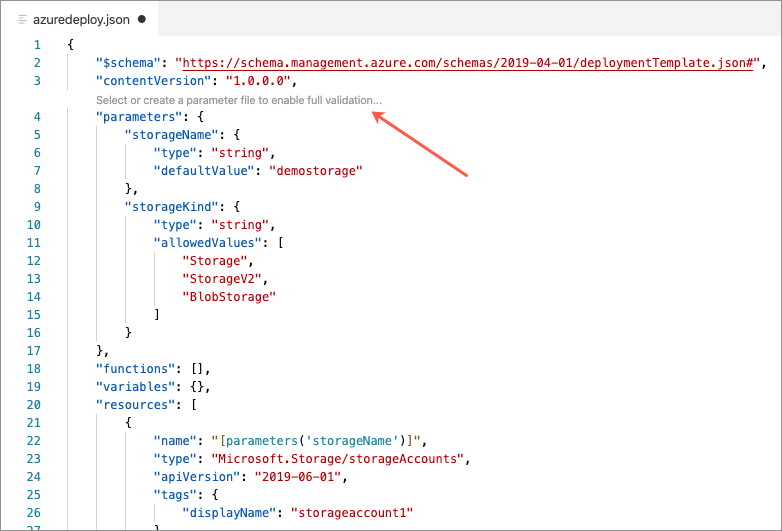Click the "Microsoft.Storage/storageAccounts" type value
Image resolution: width=782 pixels, height=531 pixels.
(338, 459)
